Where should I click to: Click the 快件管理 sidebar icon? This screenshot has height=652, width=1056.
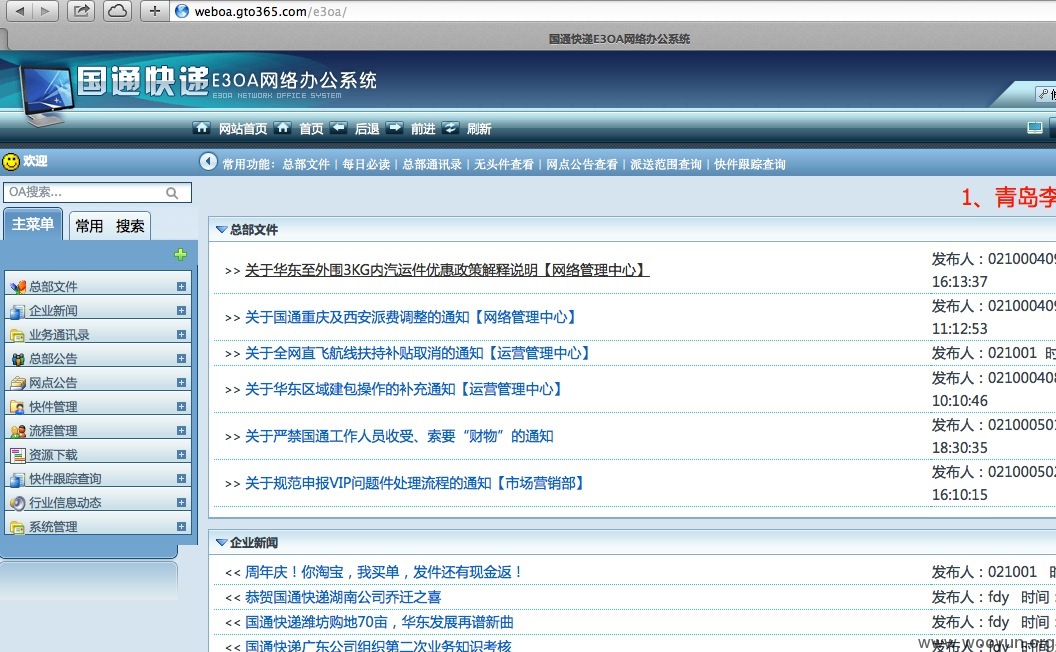[x=18, y=407]
